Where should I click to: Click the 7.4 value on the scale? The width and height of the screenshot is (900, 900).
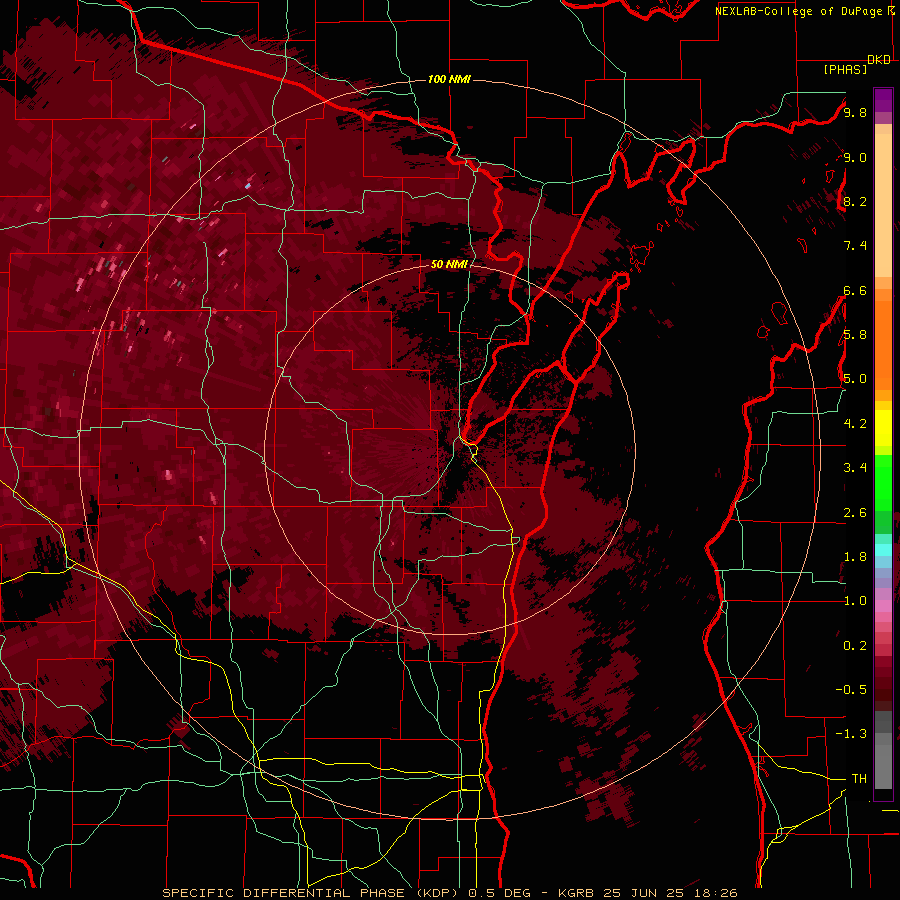(855, 246)
